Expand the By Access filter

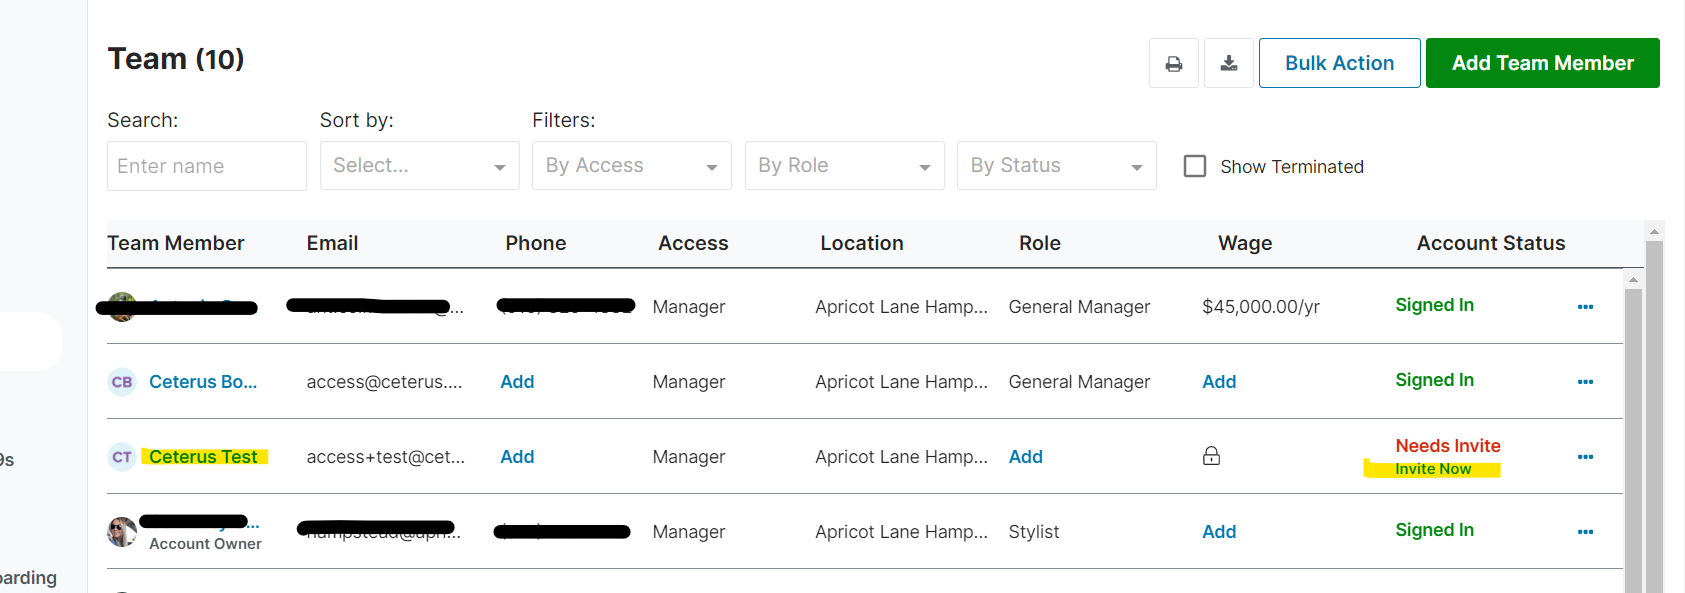[632, 166]
